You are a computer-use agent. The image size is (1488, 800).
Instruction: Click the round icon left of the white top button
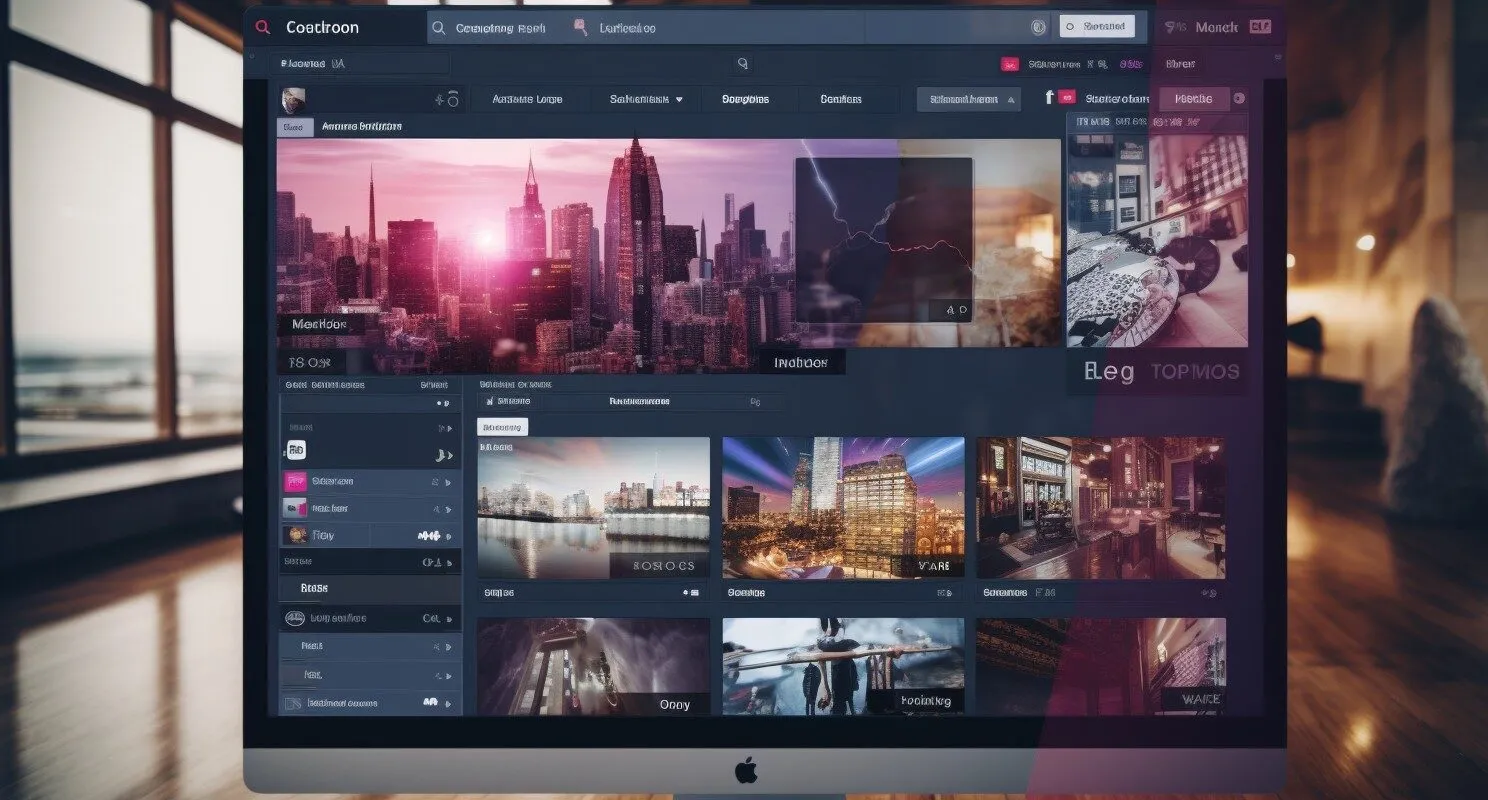[x=1038, y=27]
